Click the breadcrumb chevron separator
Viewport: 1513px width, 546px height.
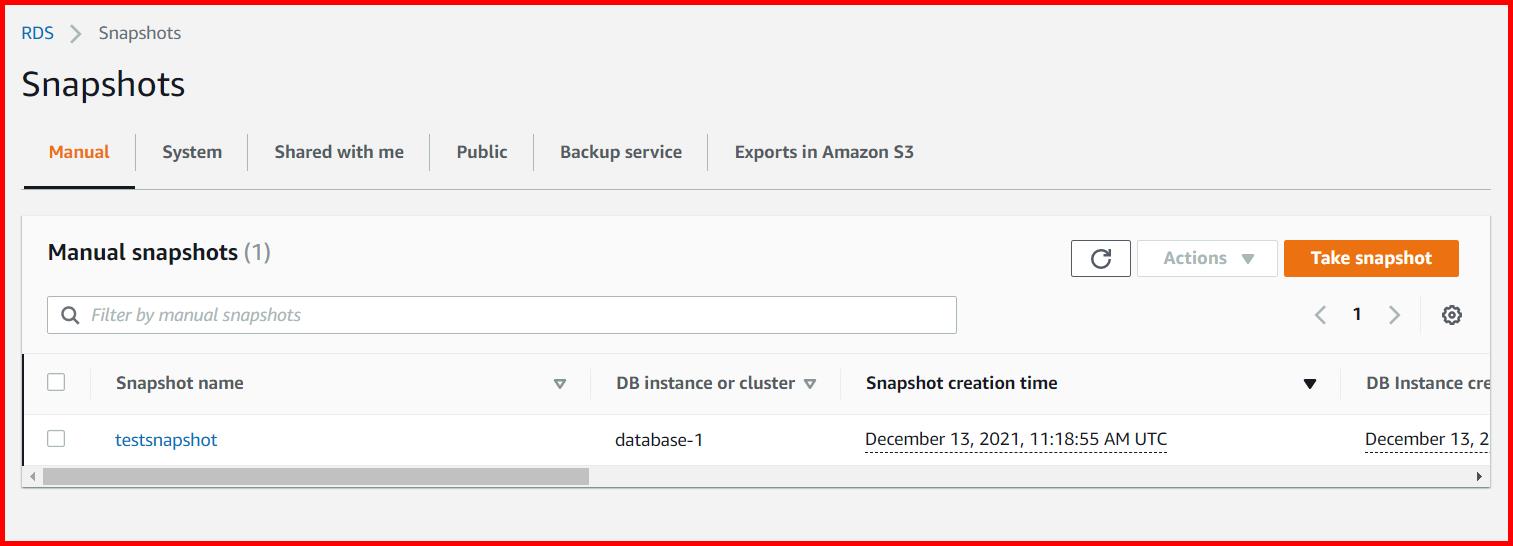tap(75, 33)
